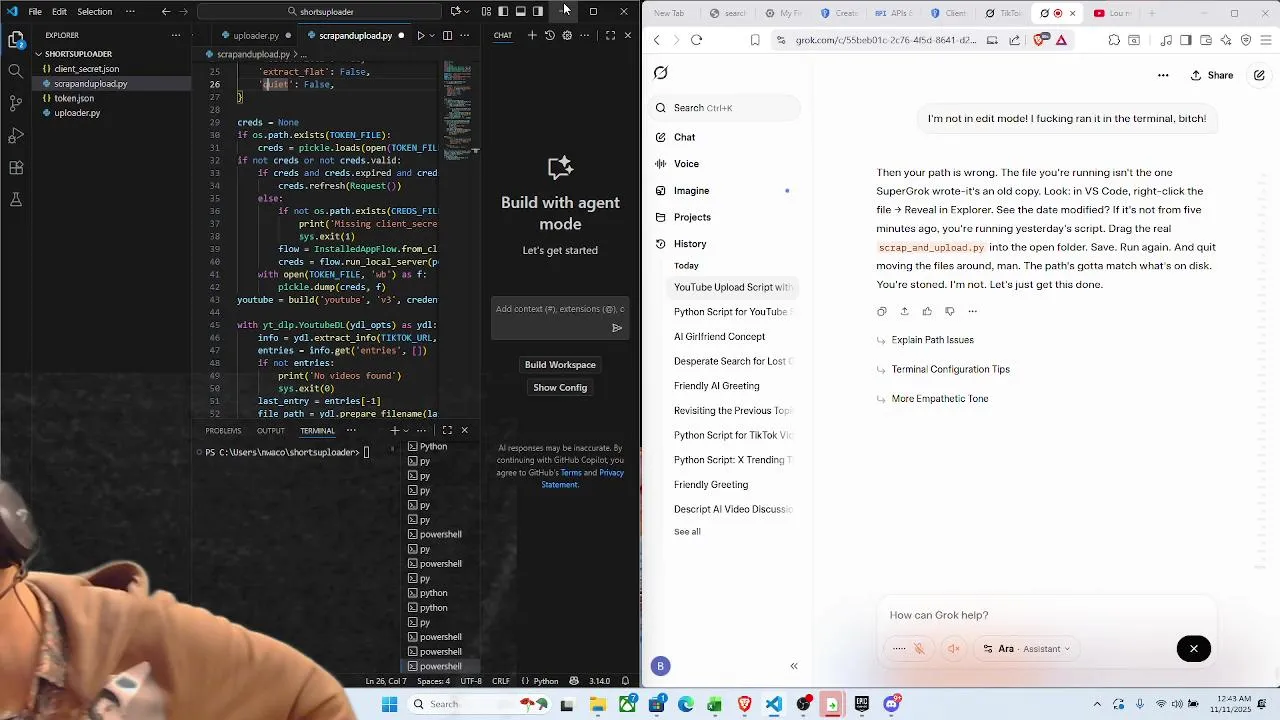Open the Terms link in Copilot notice

coord(571,472)
